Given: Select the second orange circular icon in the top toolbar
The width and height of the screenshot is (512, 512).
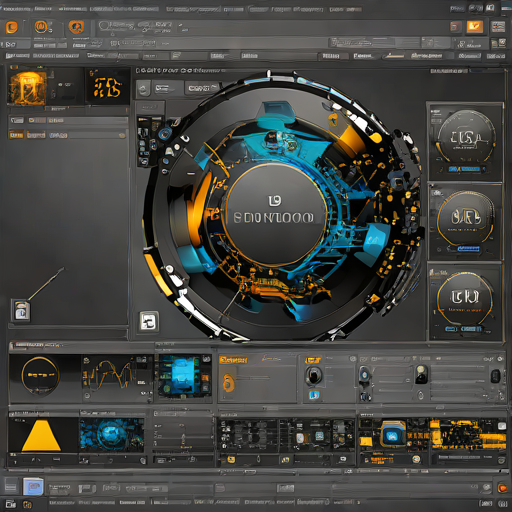Looking at the screenshot, I should click(41, 27).
